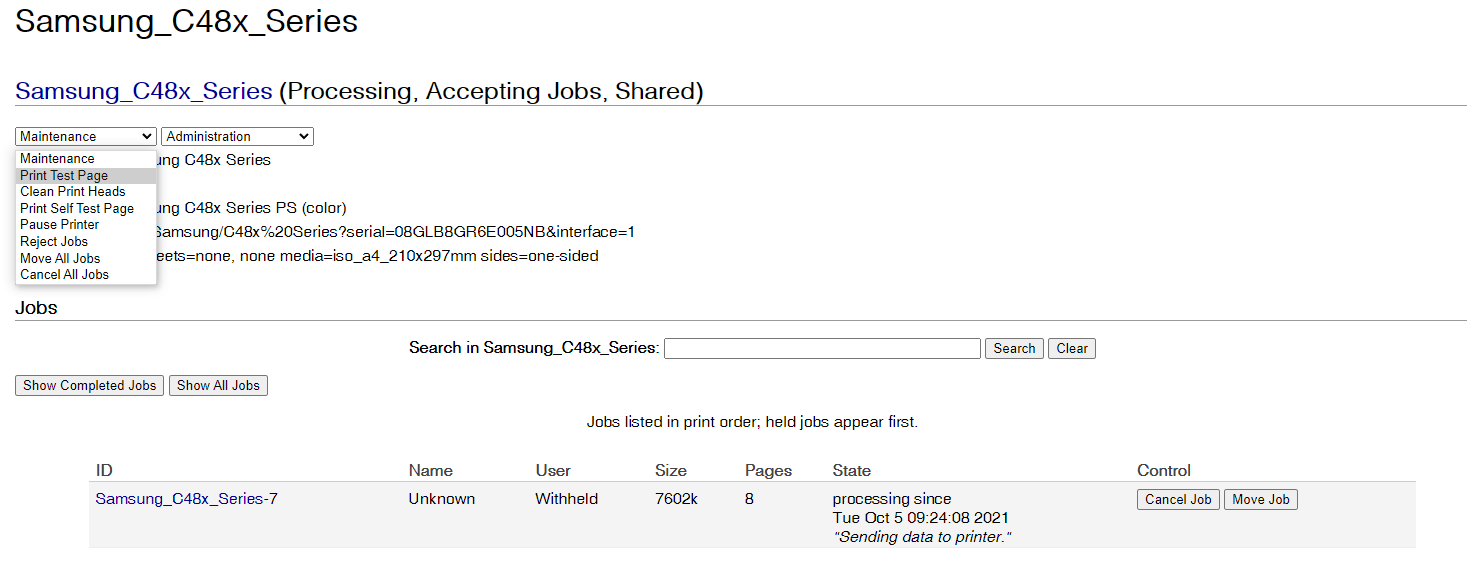Click the Search button
Screen dimensions: 1467x570
coord(1014,348)
